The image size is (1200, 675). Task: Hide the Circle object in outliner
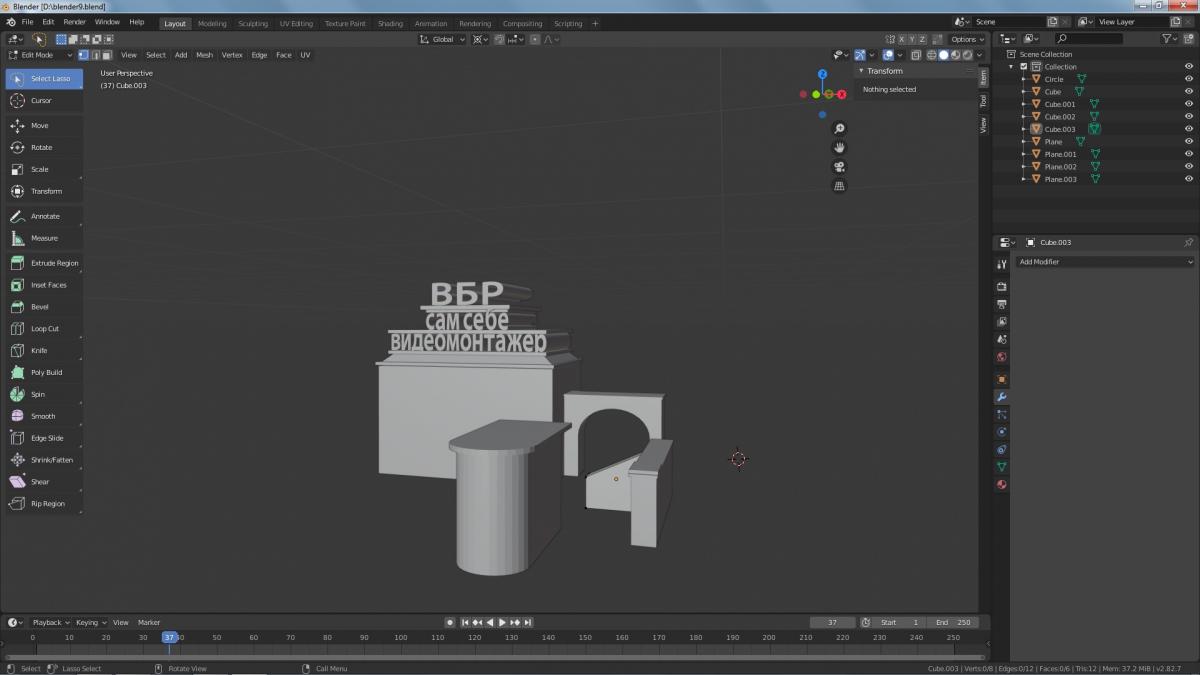[1189, 79]
